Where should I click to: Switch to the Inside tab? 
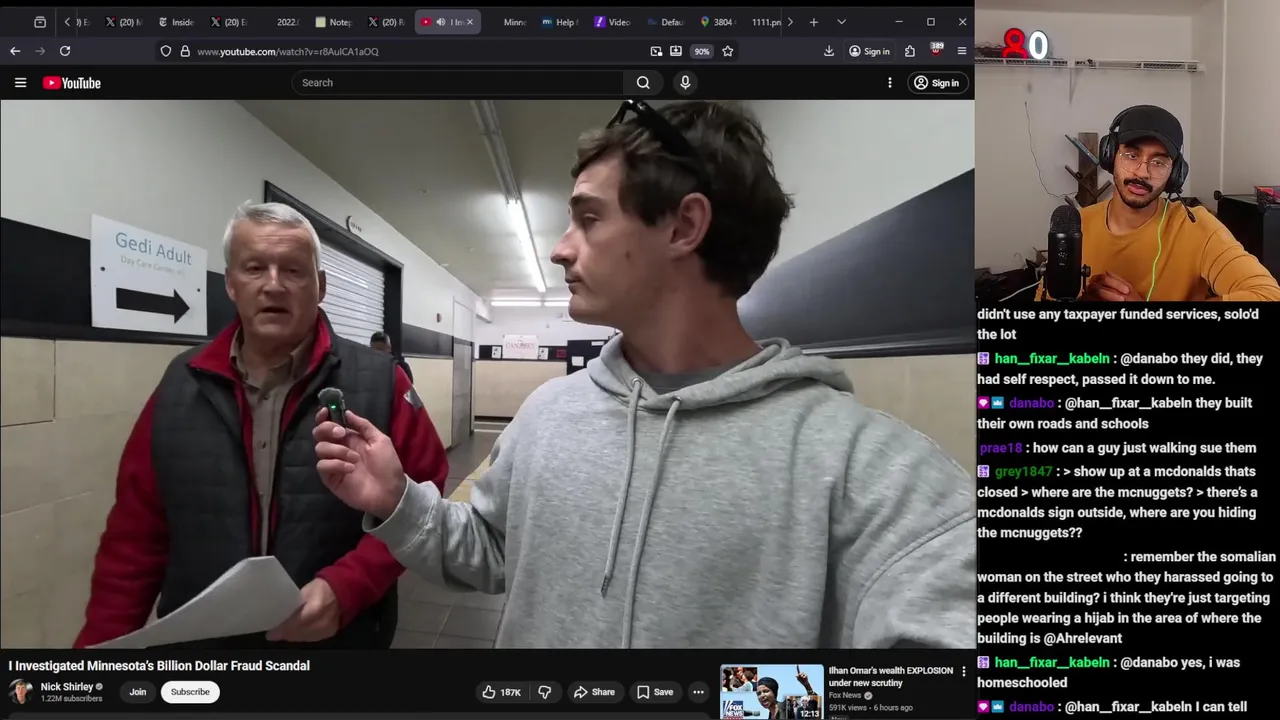point(176,22)
